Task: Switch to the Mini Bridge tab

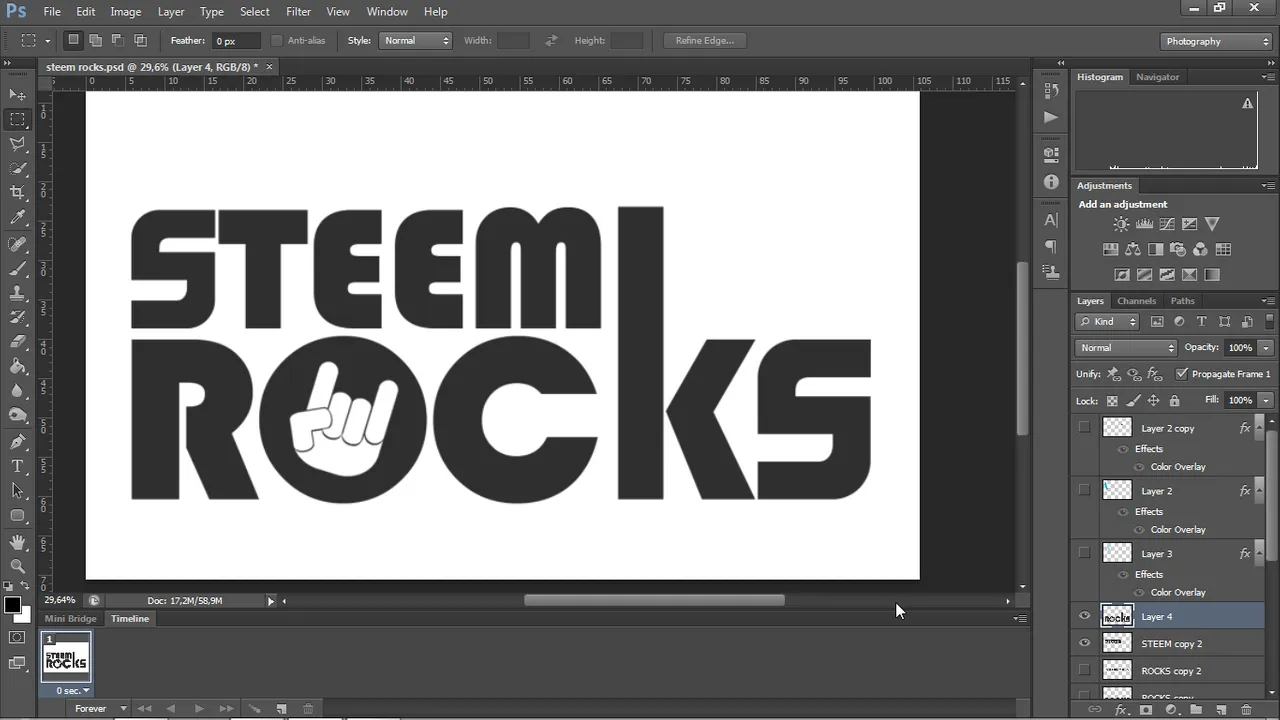Action: (x=71, y=619)
